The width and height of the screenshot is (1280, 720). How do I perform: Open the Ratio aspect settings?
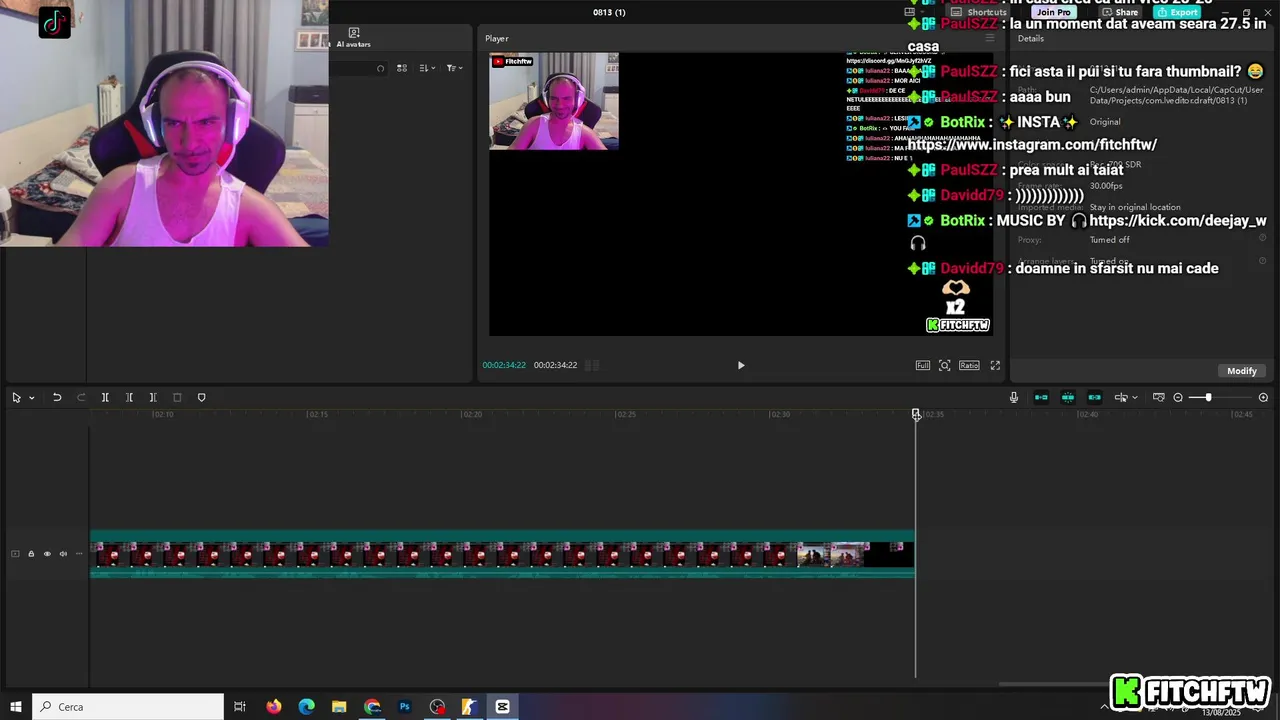[969, 366]
